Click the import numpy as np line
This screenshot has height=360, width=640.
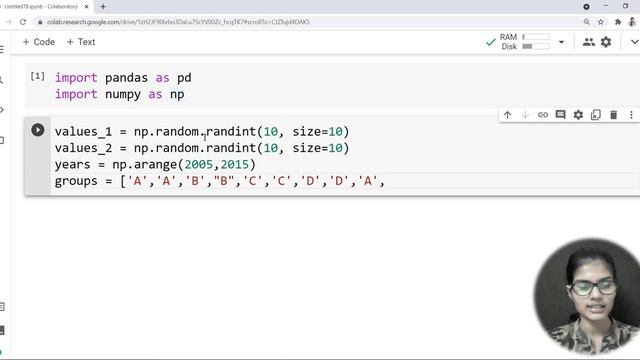pos(119,94)
